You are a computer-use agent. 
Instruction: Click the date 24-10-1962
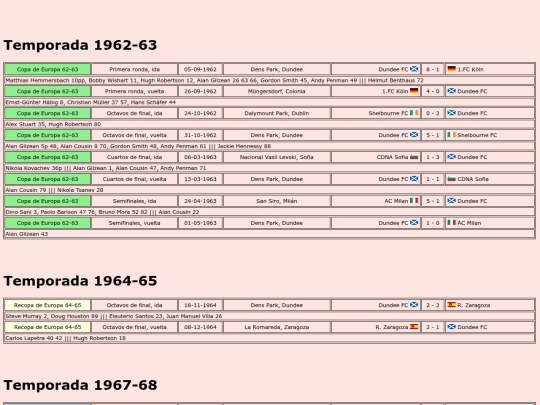tap(200, 113)
